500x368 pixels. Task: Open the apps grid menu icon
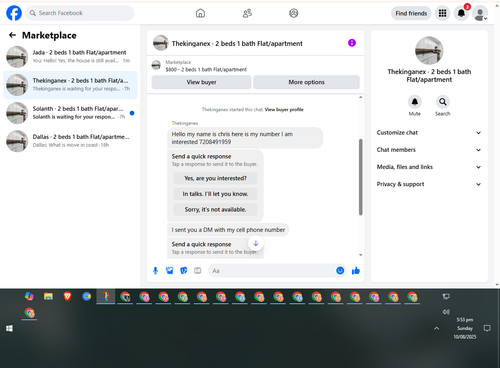442,13
